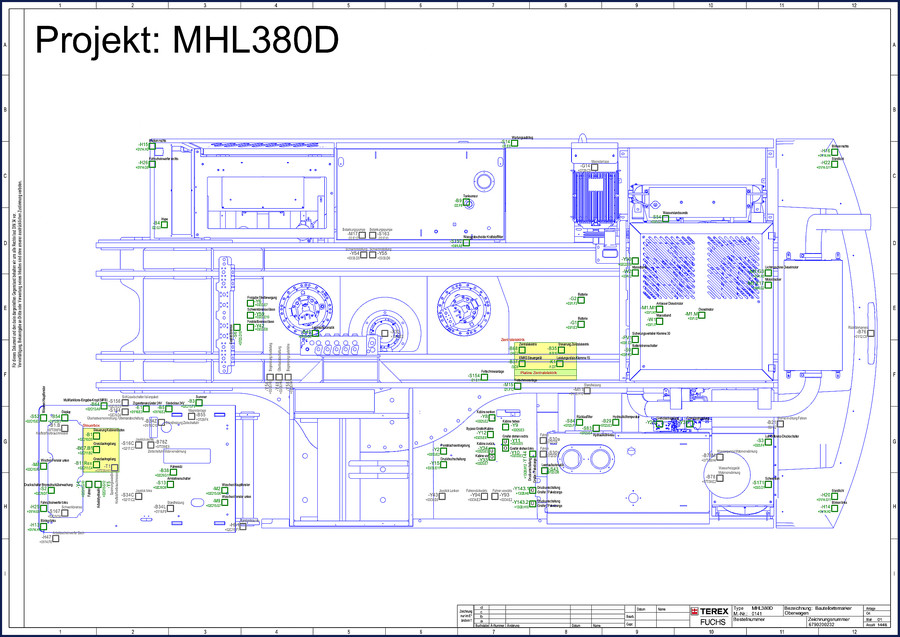Click the red Platine Zentralelektrik label
The image size is (900, 637).
538,372
